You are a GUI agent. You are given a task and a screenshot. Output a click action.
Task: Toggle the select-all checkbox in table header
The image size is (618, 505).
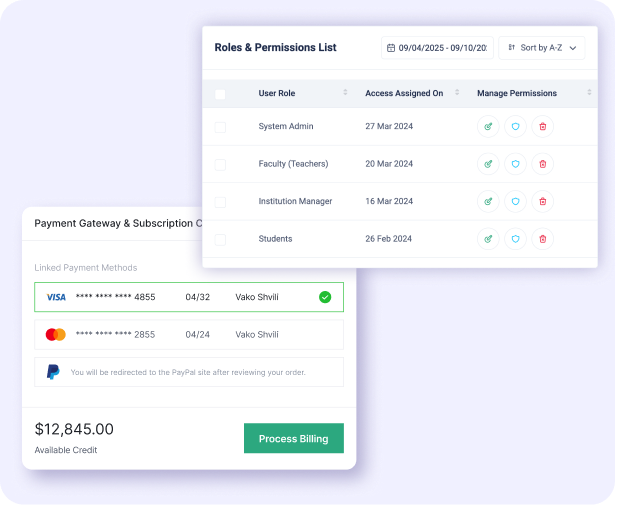(x=220, y=94)
